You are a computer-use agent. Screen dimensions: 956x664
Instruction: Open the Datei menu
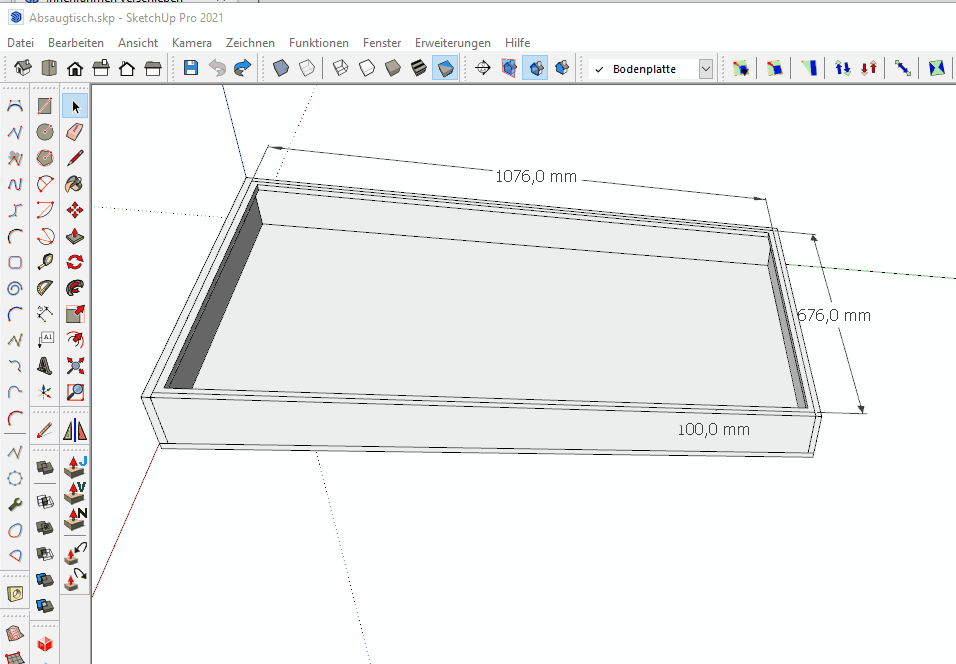pos(20,43)
